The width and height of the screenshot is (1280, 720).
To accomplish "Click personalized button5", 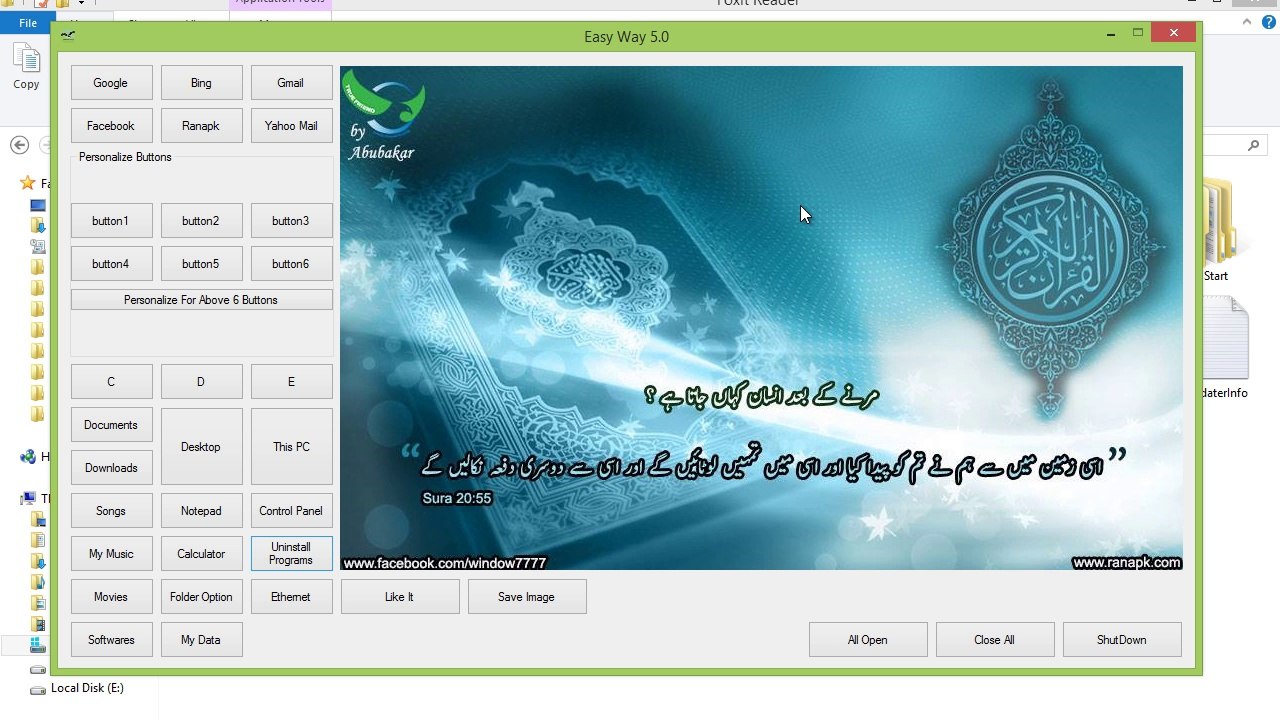I will click(x=201, y=264).
